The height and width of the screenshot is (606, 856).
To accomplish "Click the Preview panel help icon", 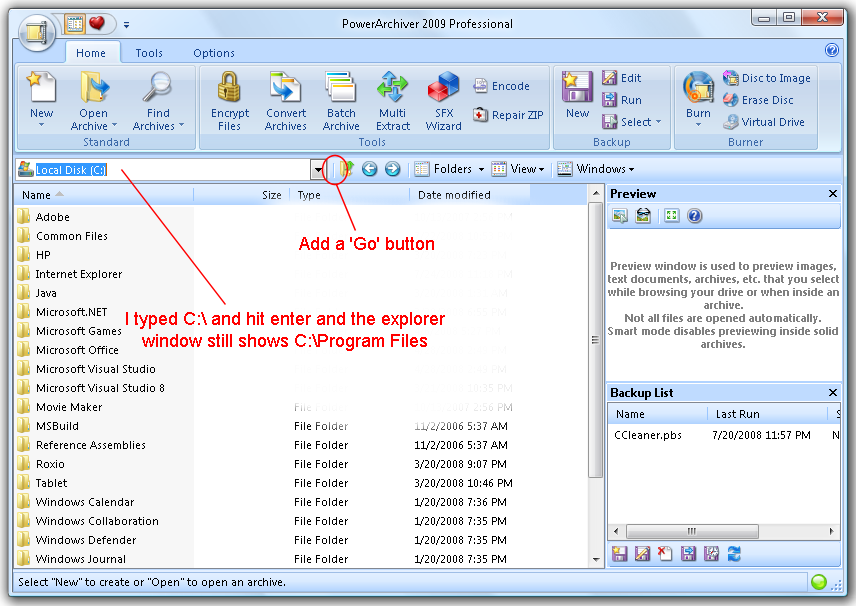I will tap(694, 216).
